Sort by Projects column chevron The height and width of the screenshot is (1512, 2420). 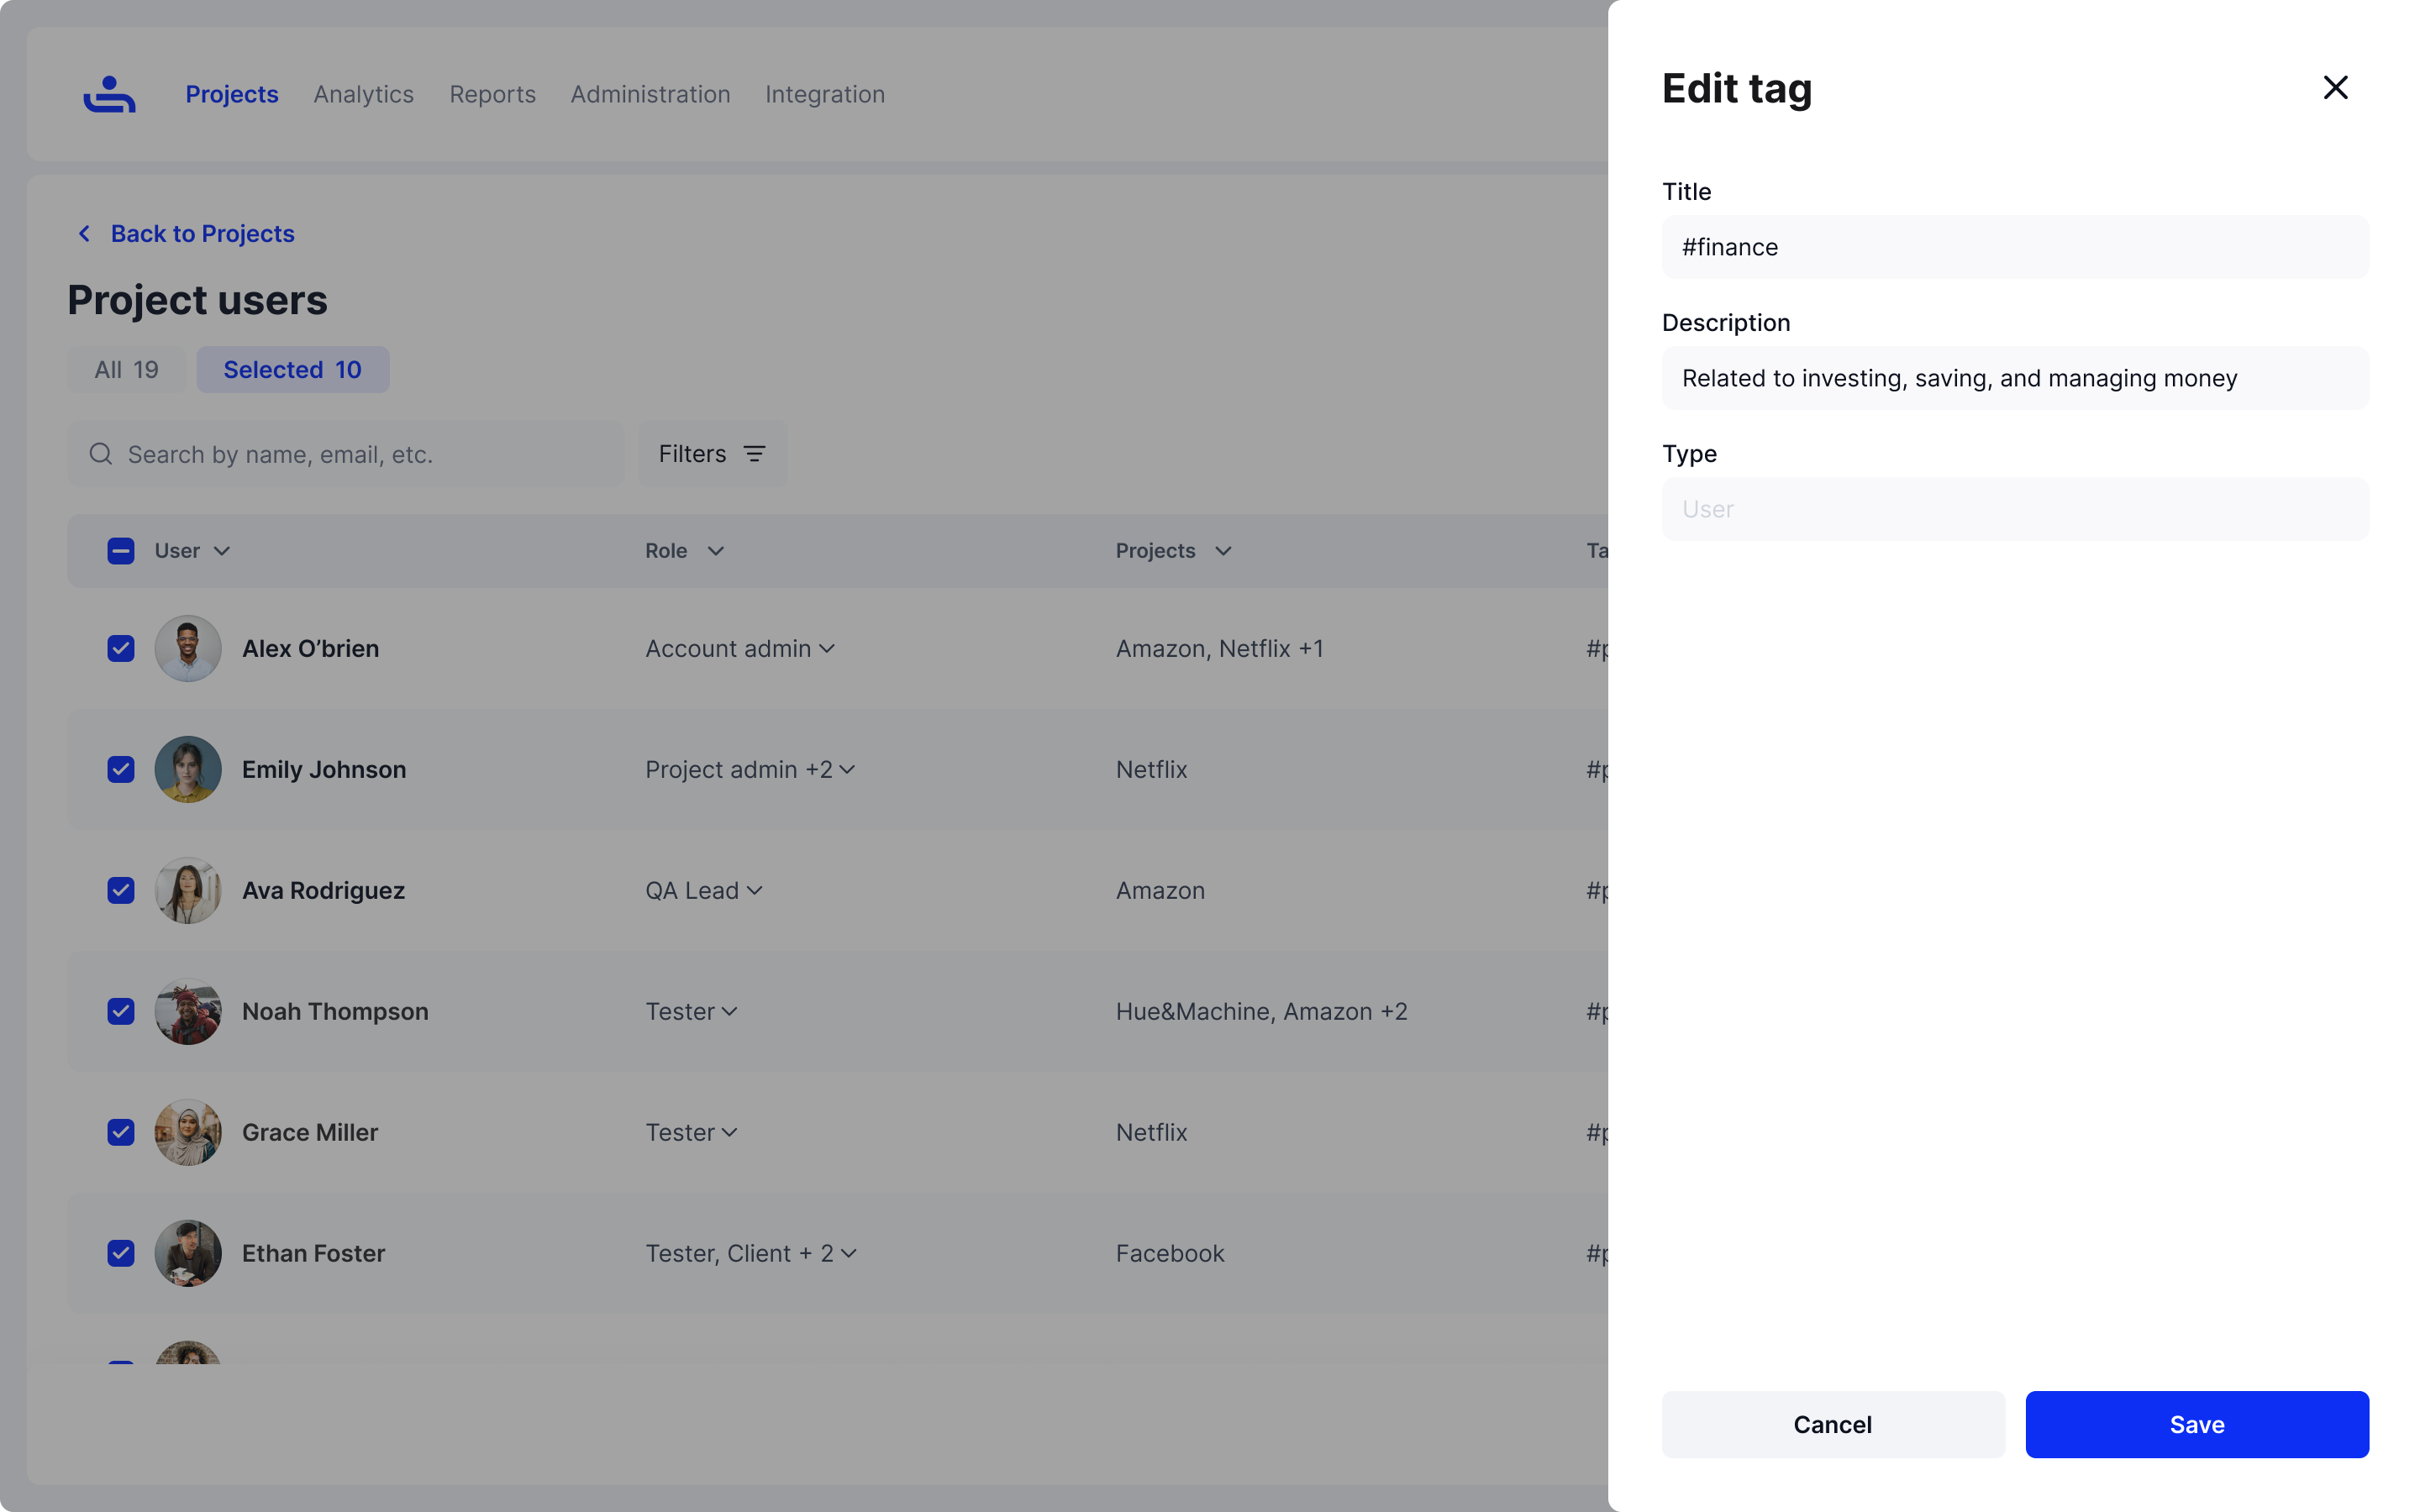click(x=1223, y=551)
